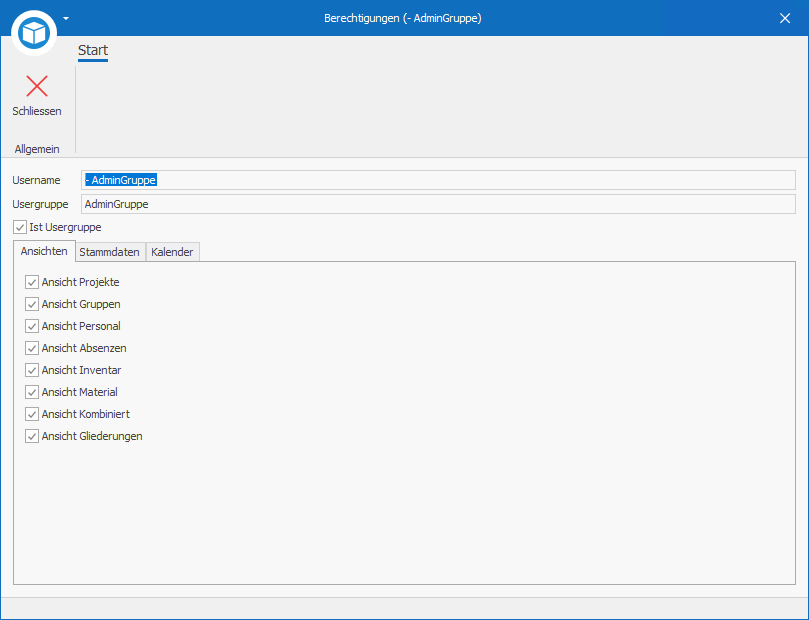
Task: Toggle the Ist Usergruppe checkbox
Action: click(20, 227)
